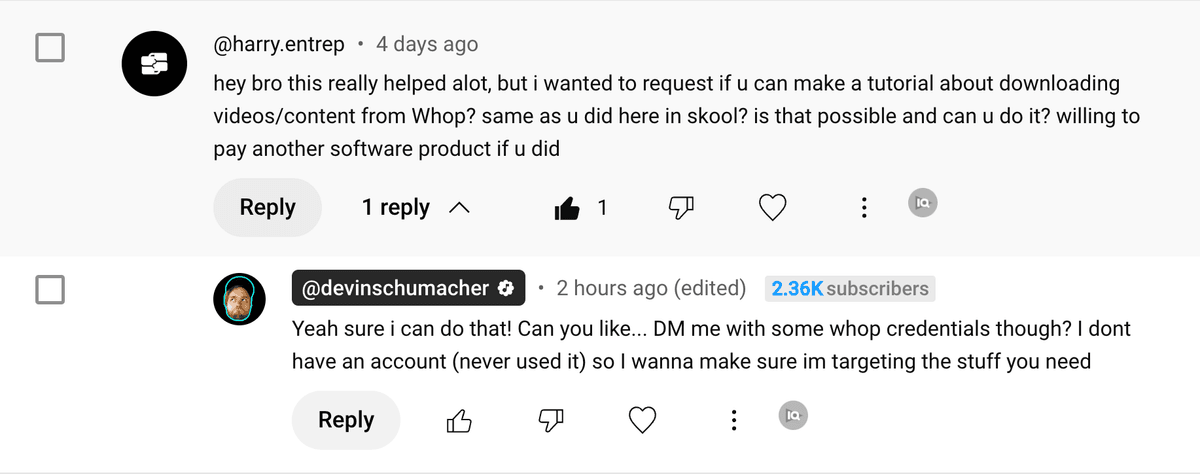The image size is (1200, 474).
Task: Open @harry.entrep's channel link
Action: (278, 44)
